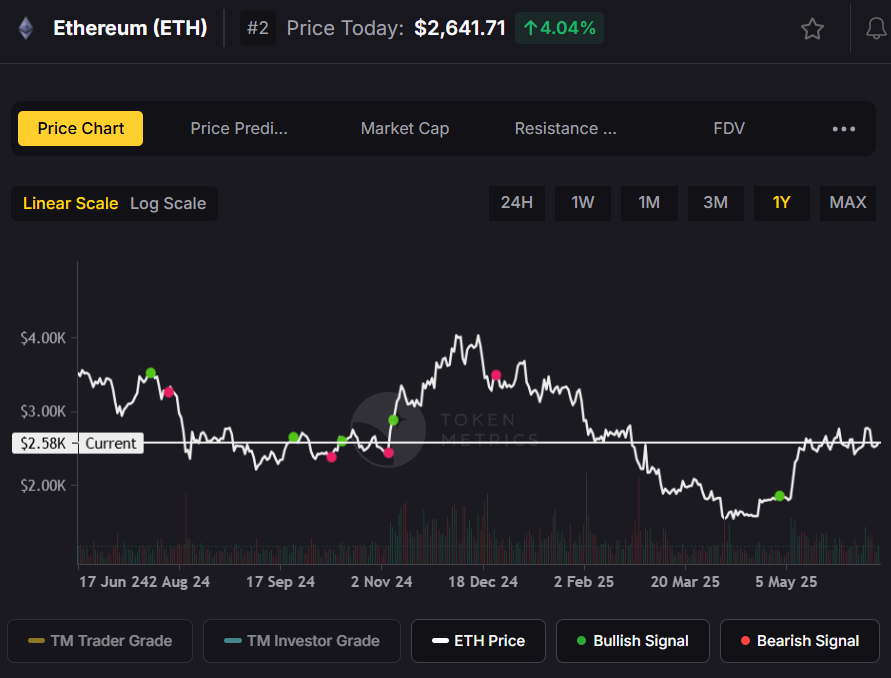Click the 18 Dec 24 date label
891x678 pixels.
pyautogui.click(x=483, y=582)
